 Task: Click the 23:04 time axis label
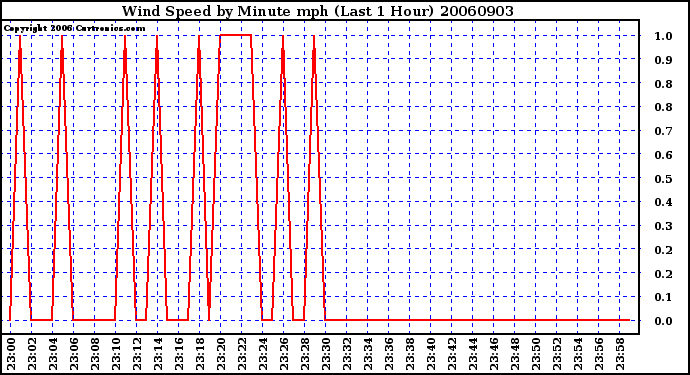click(53, 355)
